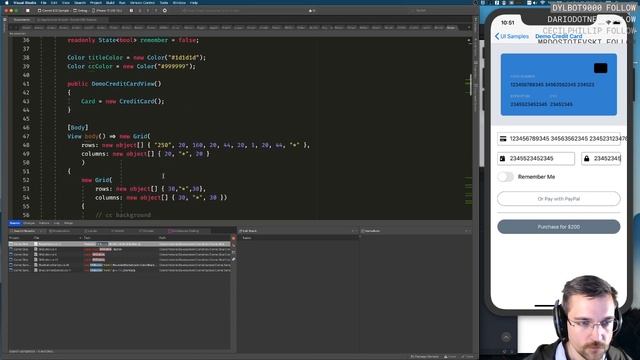Open the File menu
This screenshot has height=360, width=640.
(43, 2)
